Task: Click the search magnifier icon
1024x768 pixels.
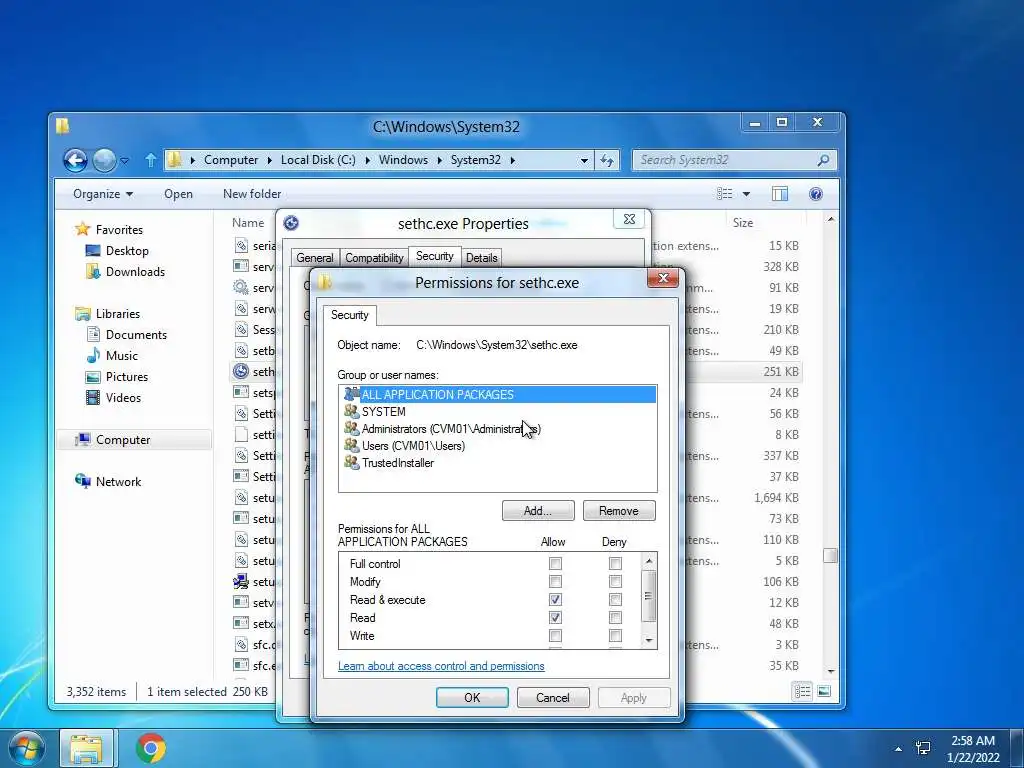Action: point(824,160)
